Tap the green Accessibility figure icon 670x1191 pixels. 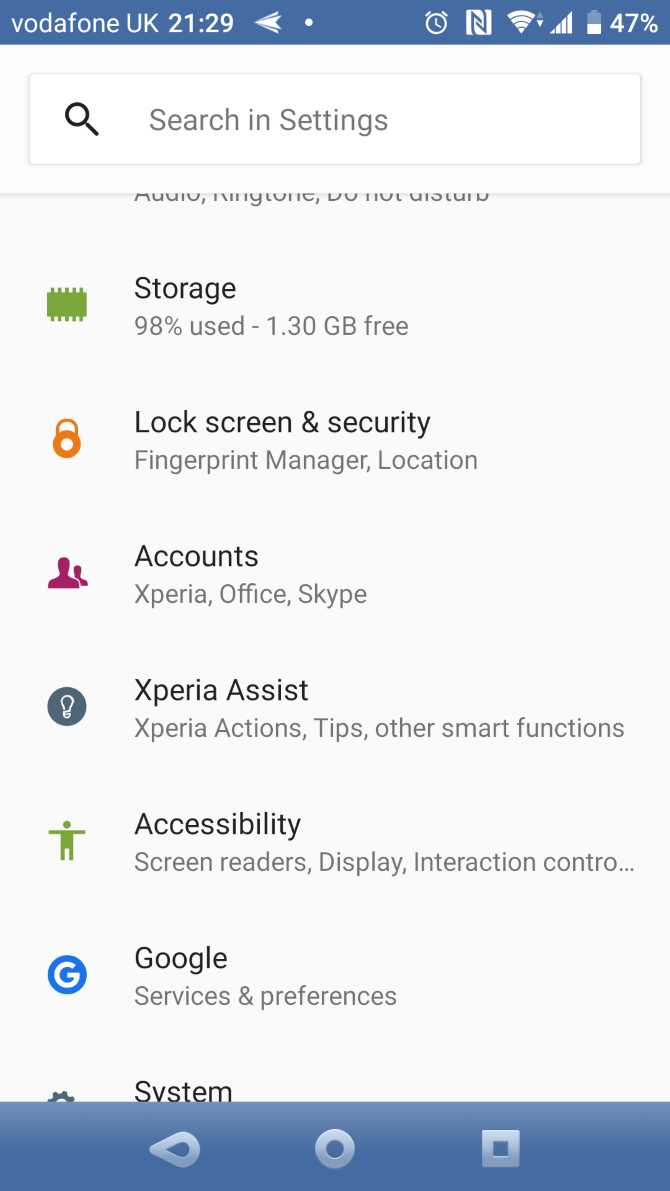[67, 841]
